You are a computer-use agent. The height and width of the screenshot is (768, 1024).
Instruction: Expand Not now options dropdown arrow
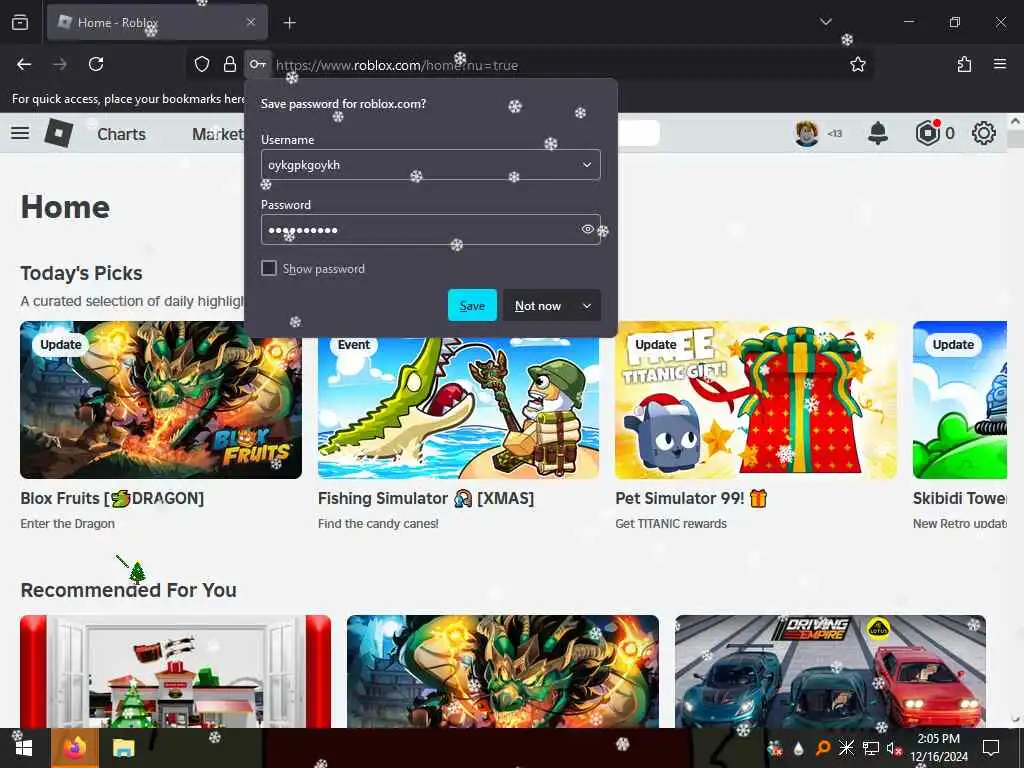coord(587,305)
